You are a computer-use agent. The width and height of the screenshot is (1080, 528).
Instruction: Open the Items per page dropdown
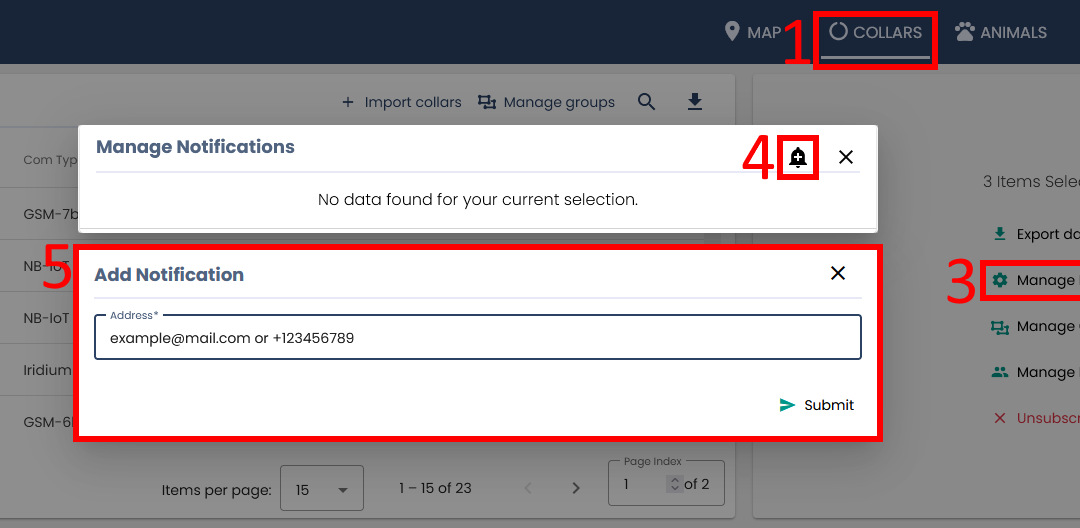321,490
